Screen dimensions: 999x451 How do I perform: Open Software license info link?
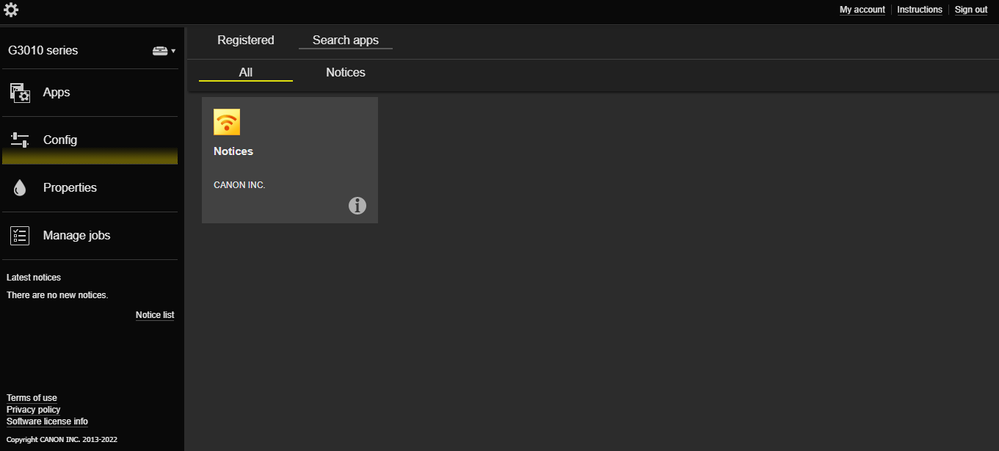(47, 421)
